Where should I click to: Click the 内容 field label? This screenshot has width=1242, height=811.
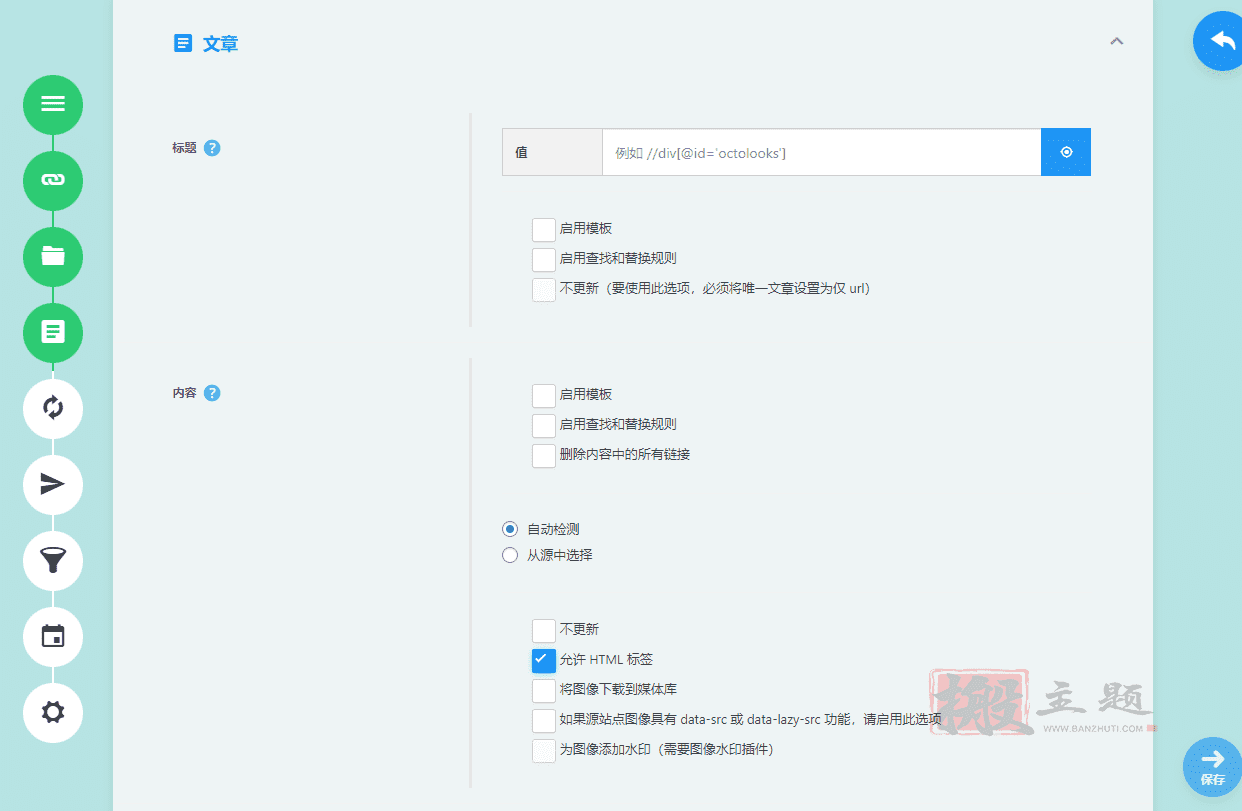click(x=184, y=393)
